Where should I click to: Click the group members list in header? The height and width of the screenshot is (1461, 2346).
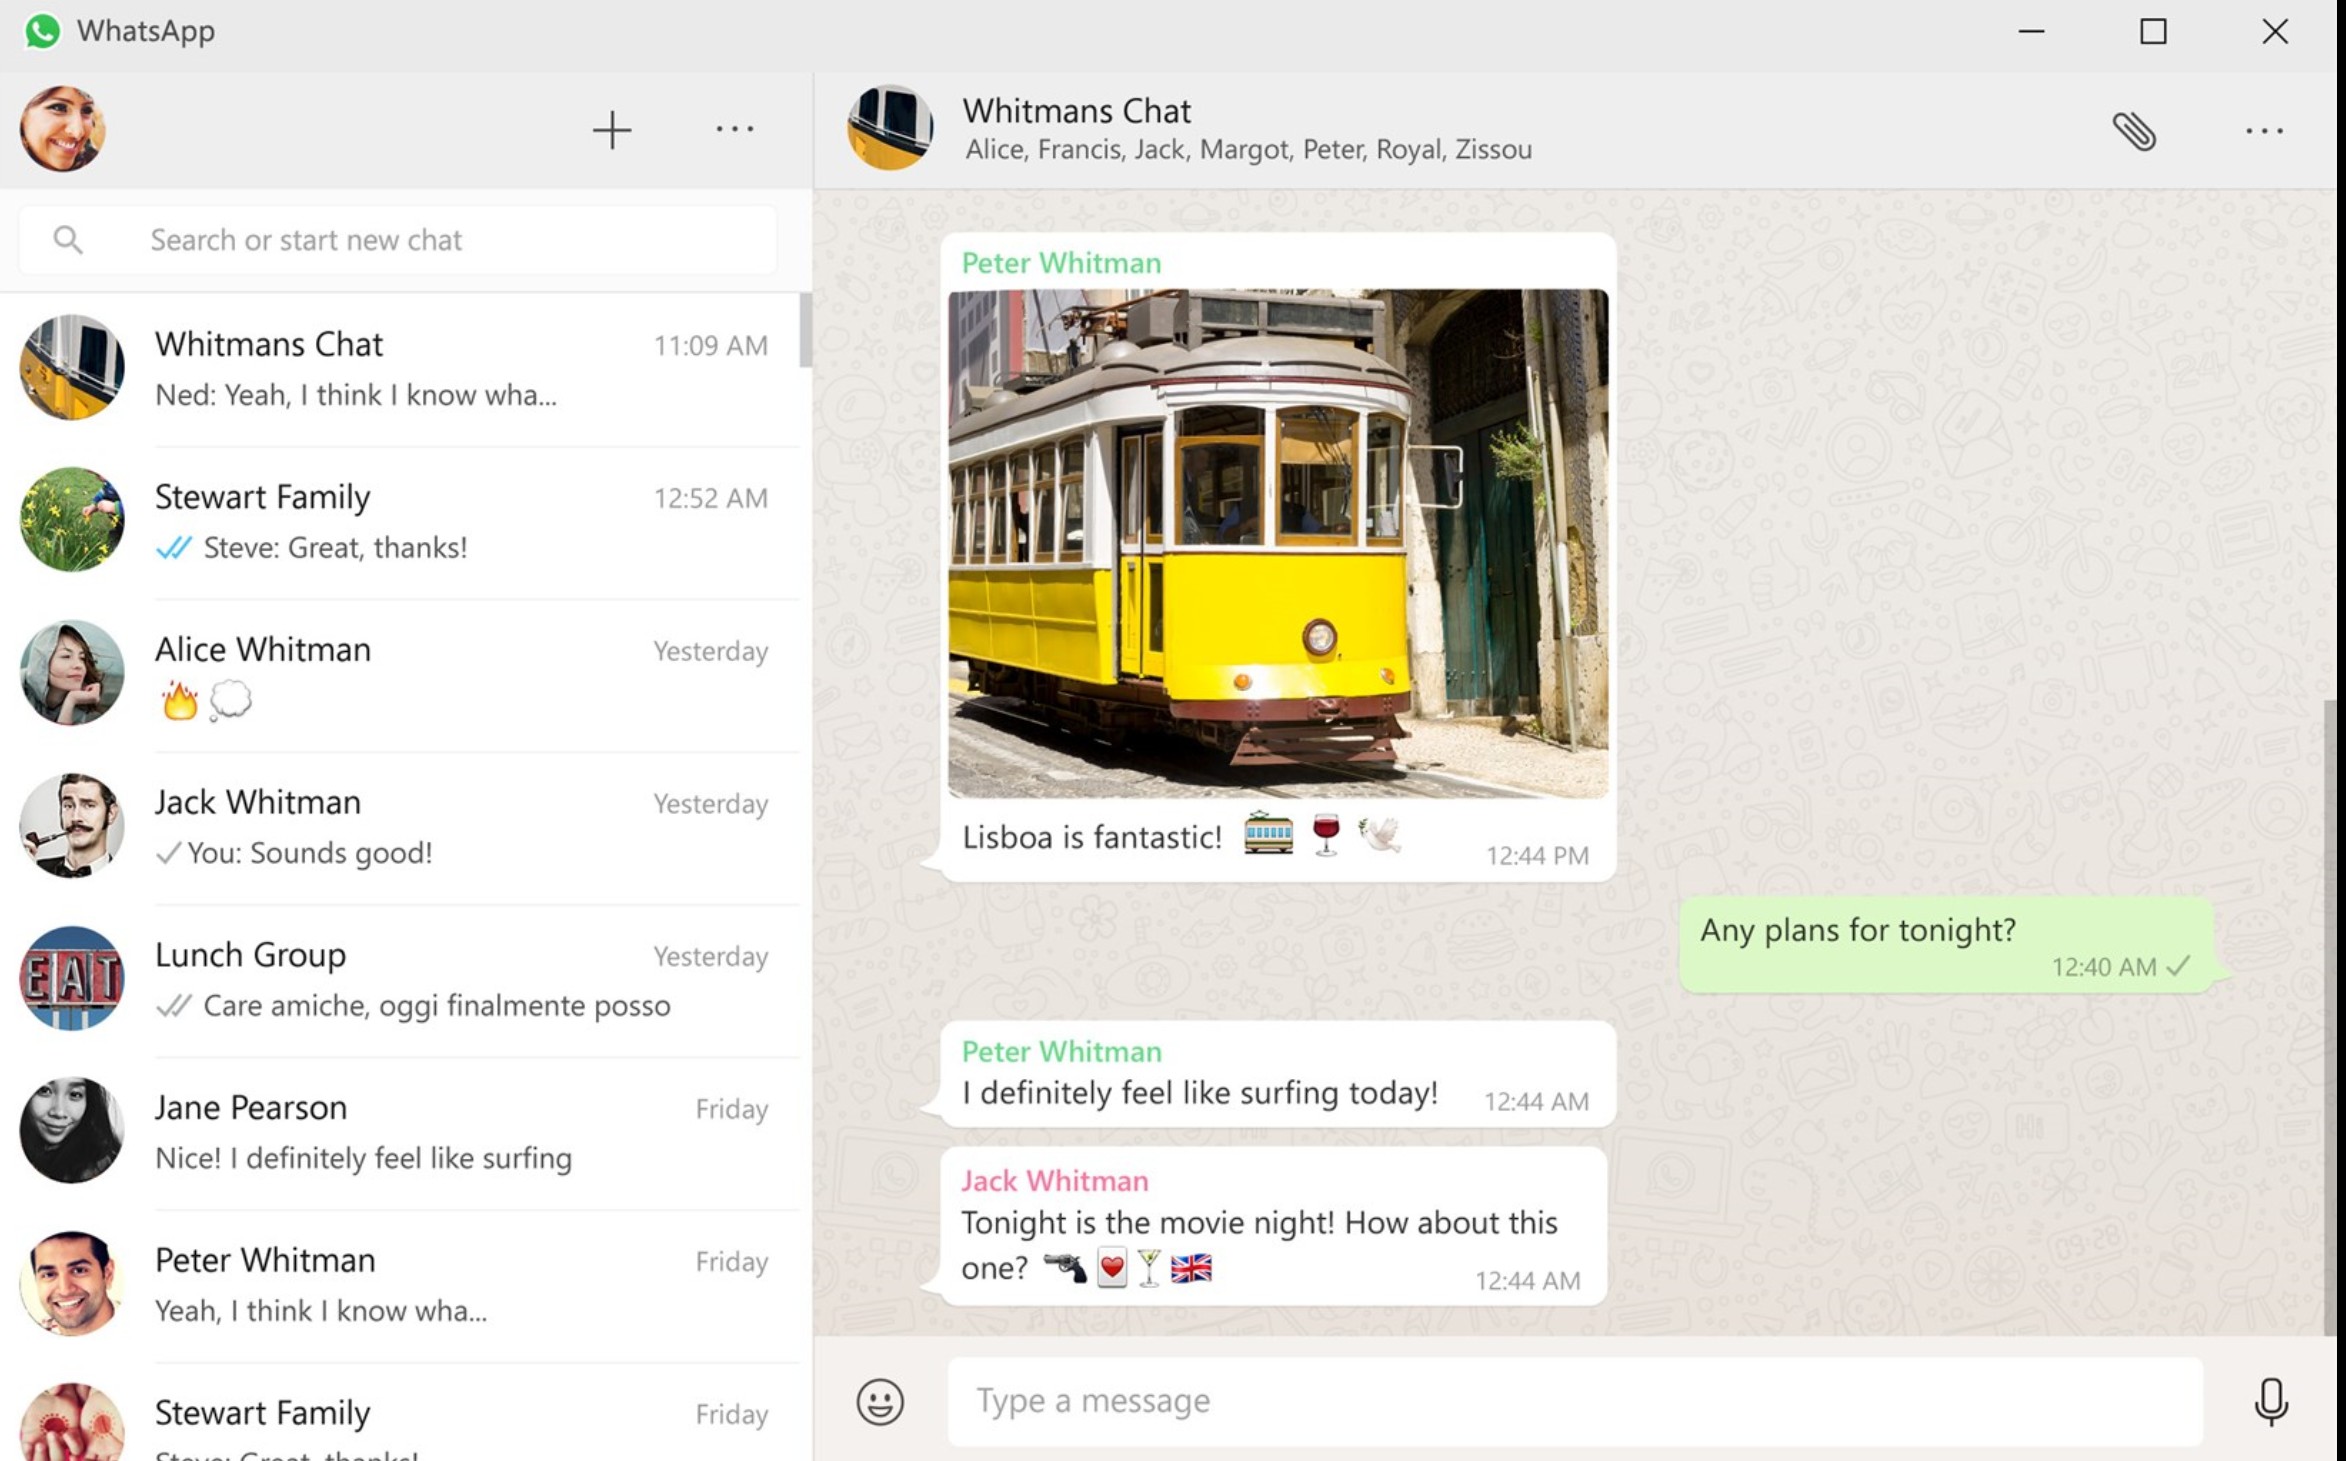(1248, 150)
